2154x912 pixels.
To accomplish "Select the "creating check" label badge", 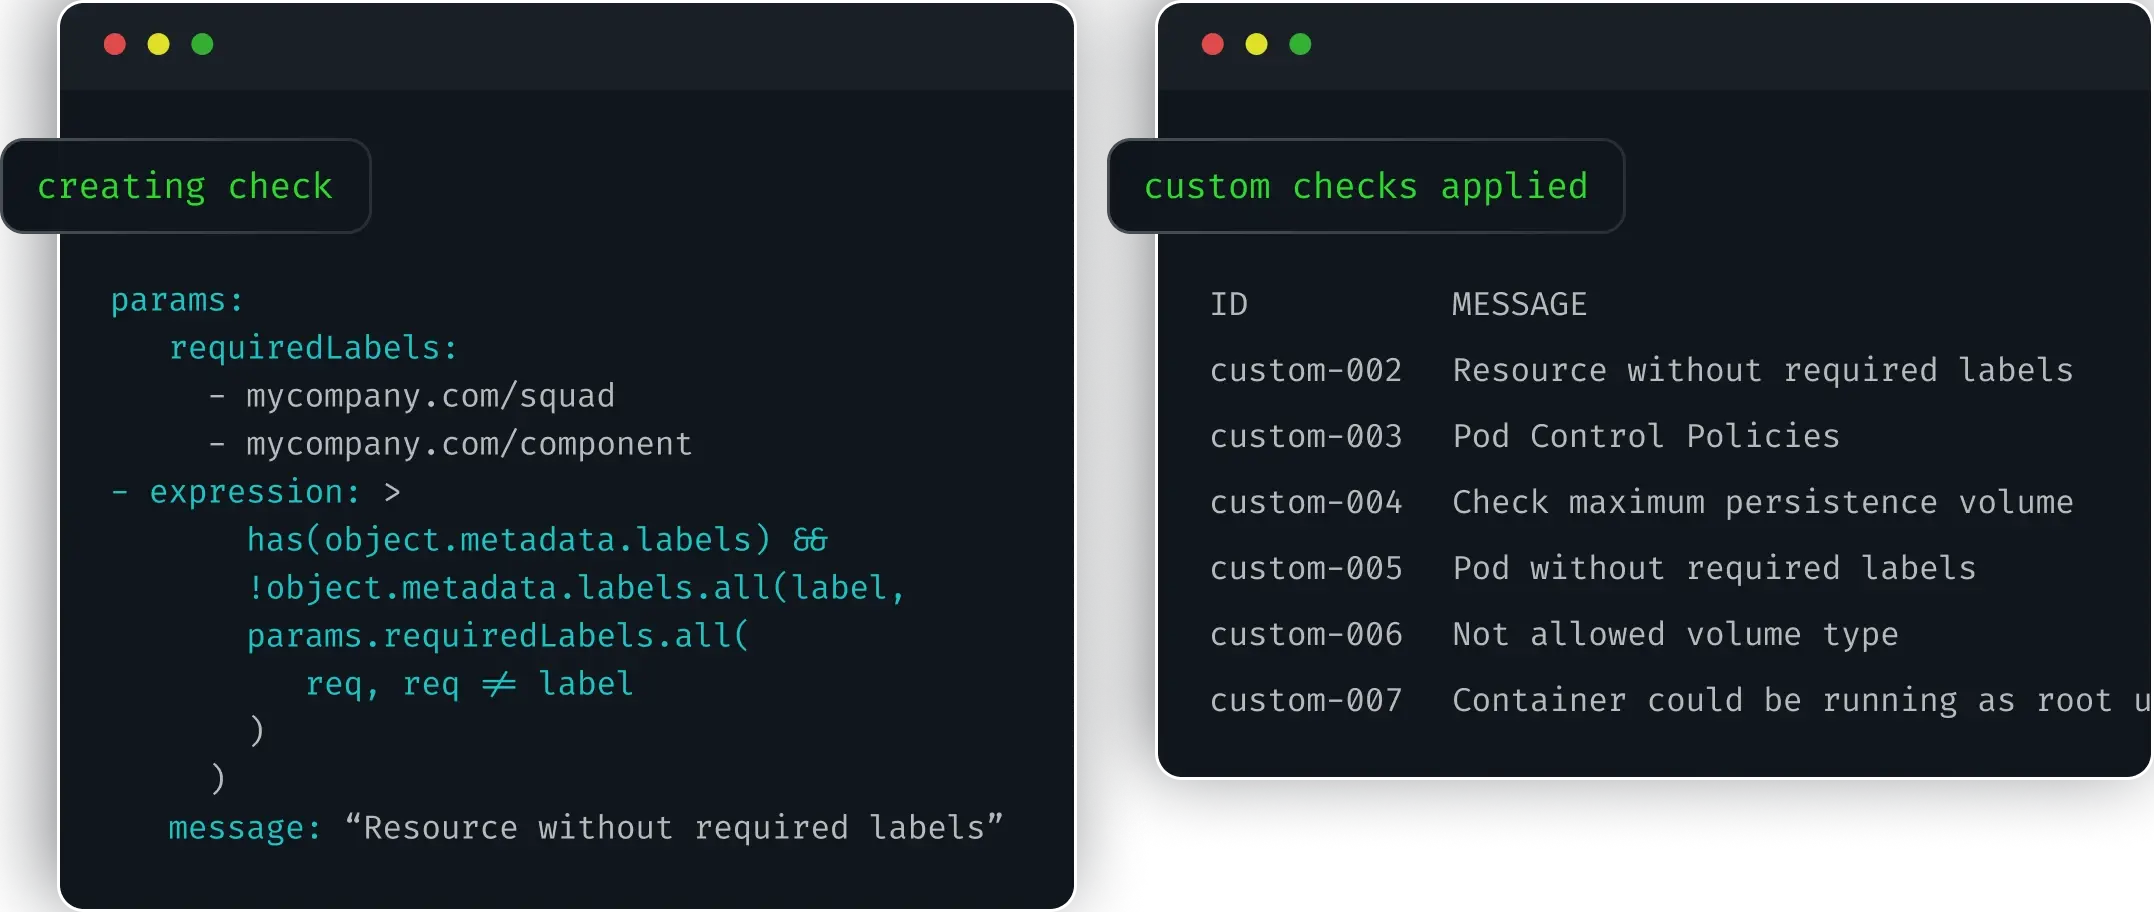I will pyautogui.click(x=185, y=187).
